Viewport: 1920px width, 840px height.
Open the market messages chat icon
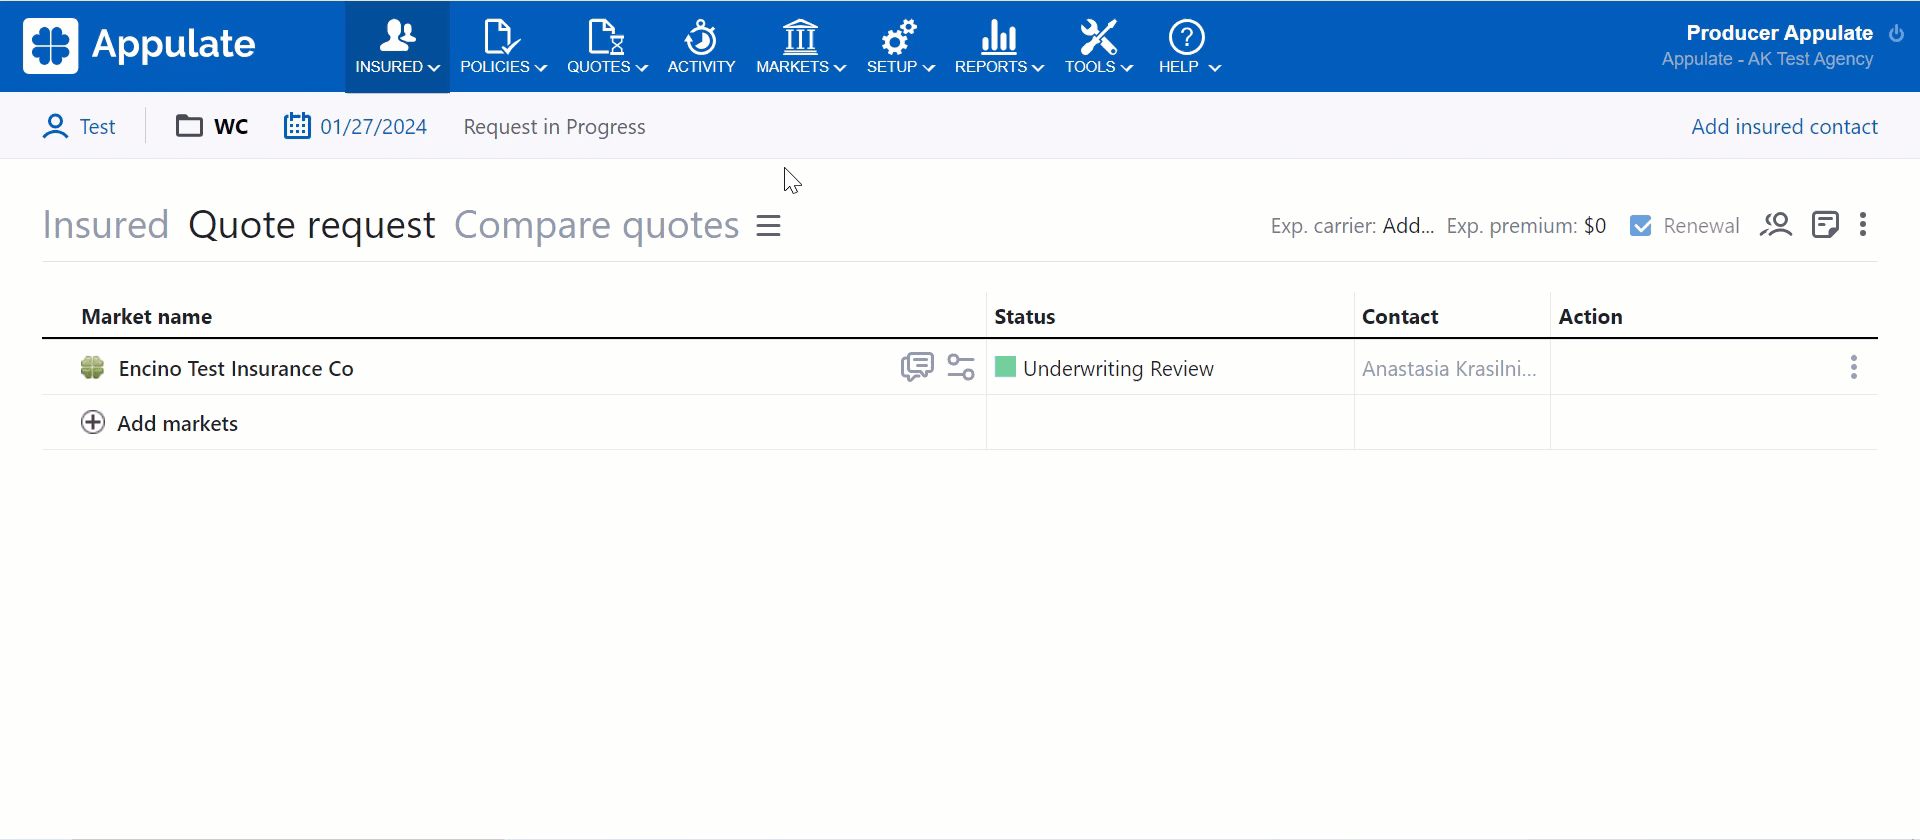point(916,367)
